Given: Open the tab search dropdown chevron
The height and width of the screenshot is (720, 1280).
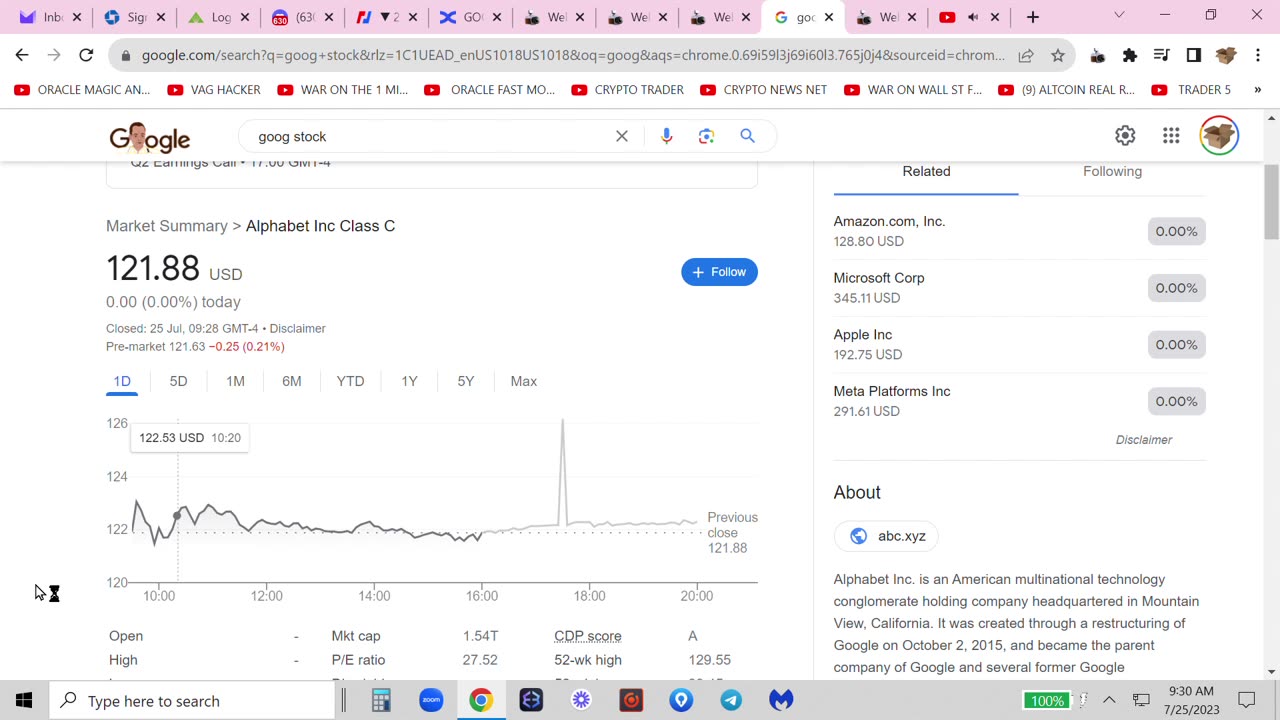Looking at the screenshot, I should point(1119,15).
